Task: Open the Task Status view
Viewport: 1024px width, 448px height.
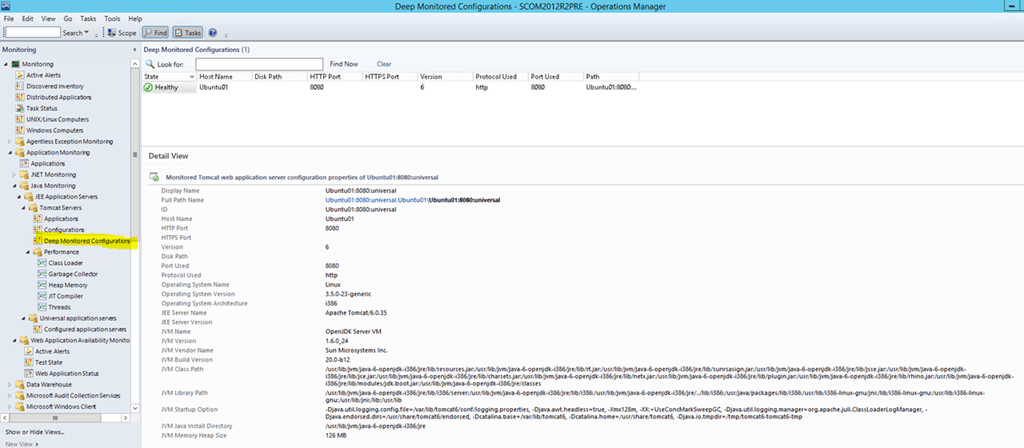Action: (41, 108)
